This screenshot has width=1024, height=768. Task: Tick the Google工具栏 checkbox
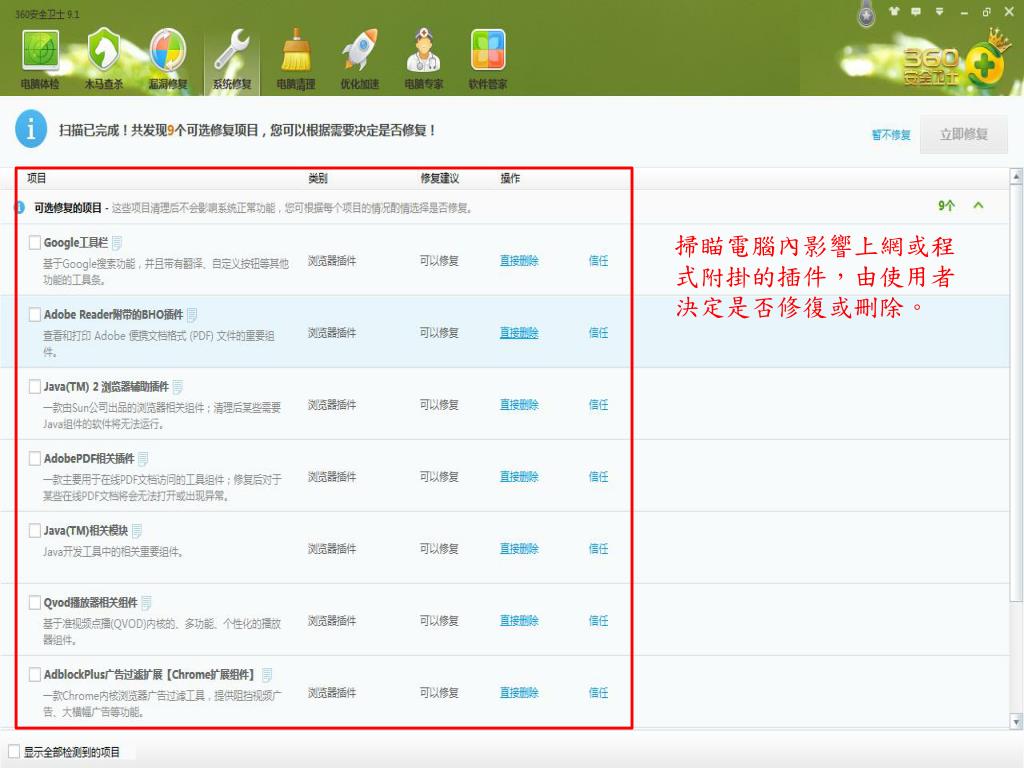[x=35, y=243]
